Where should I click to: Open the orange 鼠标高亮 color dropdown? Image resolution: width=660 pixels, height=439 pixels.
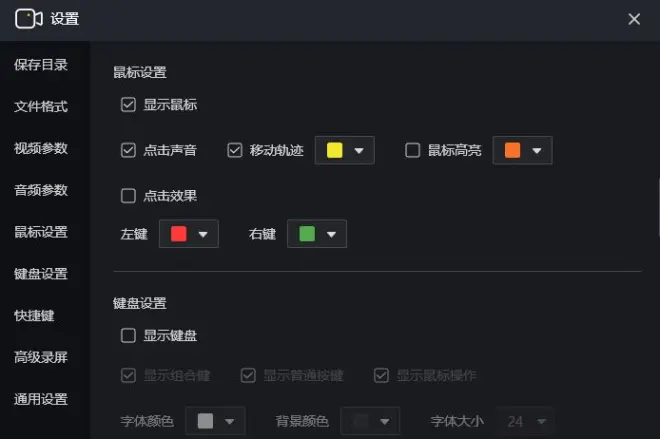[522, 151]
